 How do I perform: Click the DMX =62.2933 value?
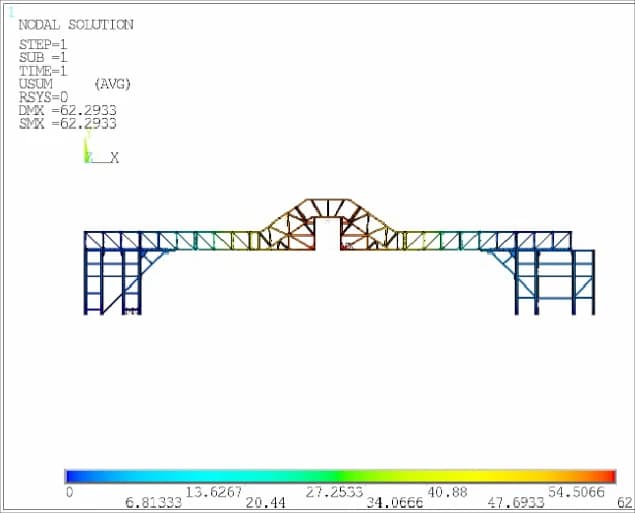68,110
